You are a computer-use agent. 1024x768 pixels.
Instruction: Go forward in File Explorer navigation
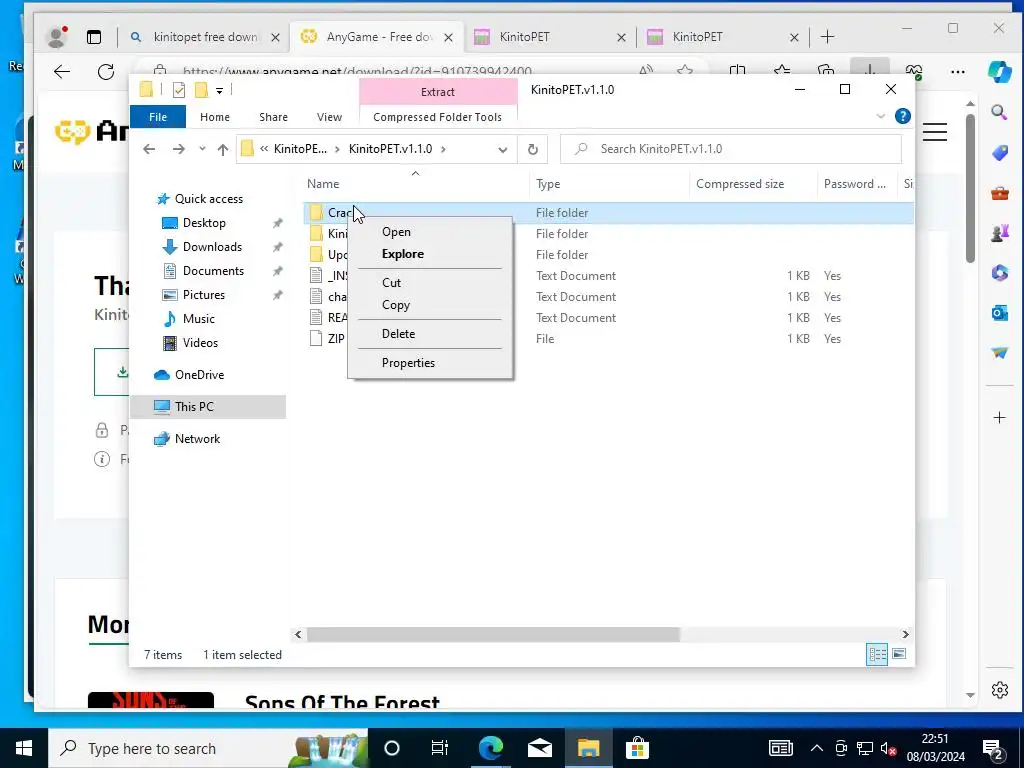click(x=178, y=150)
